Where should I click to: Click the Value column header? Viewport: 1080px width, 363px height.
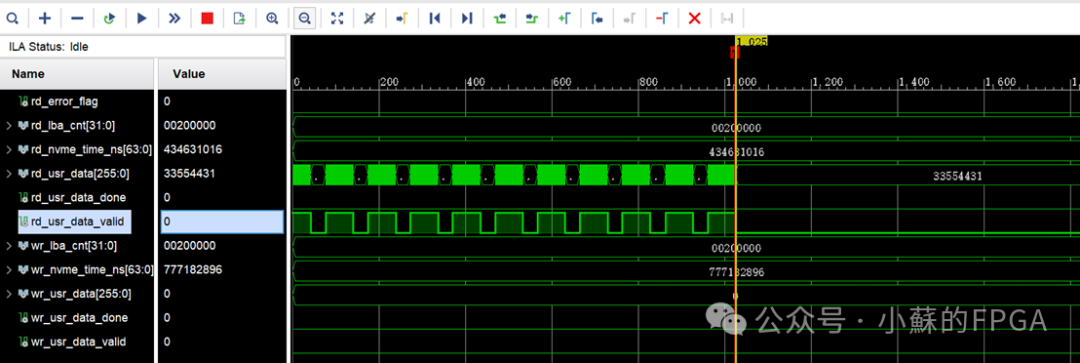189,74
